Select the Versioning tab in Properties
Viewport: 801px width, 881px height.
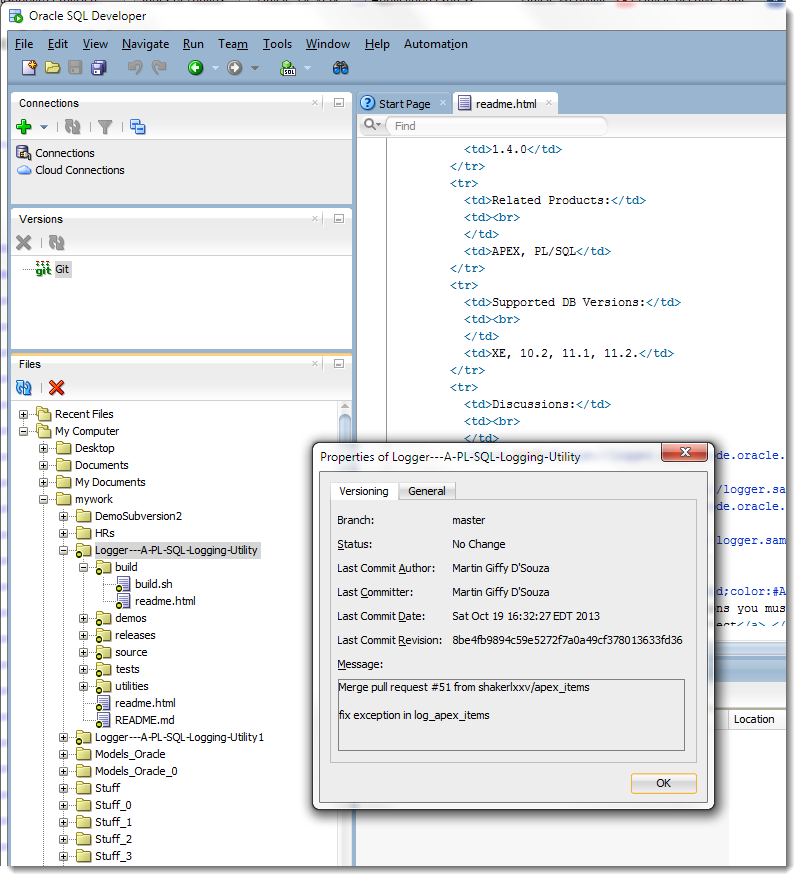pos(363,491)
